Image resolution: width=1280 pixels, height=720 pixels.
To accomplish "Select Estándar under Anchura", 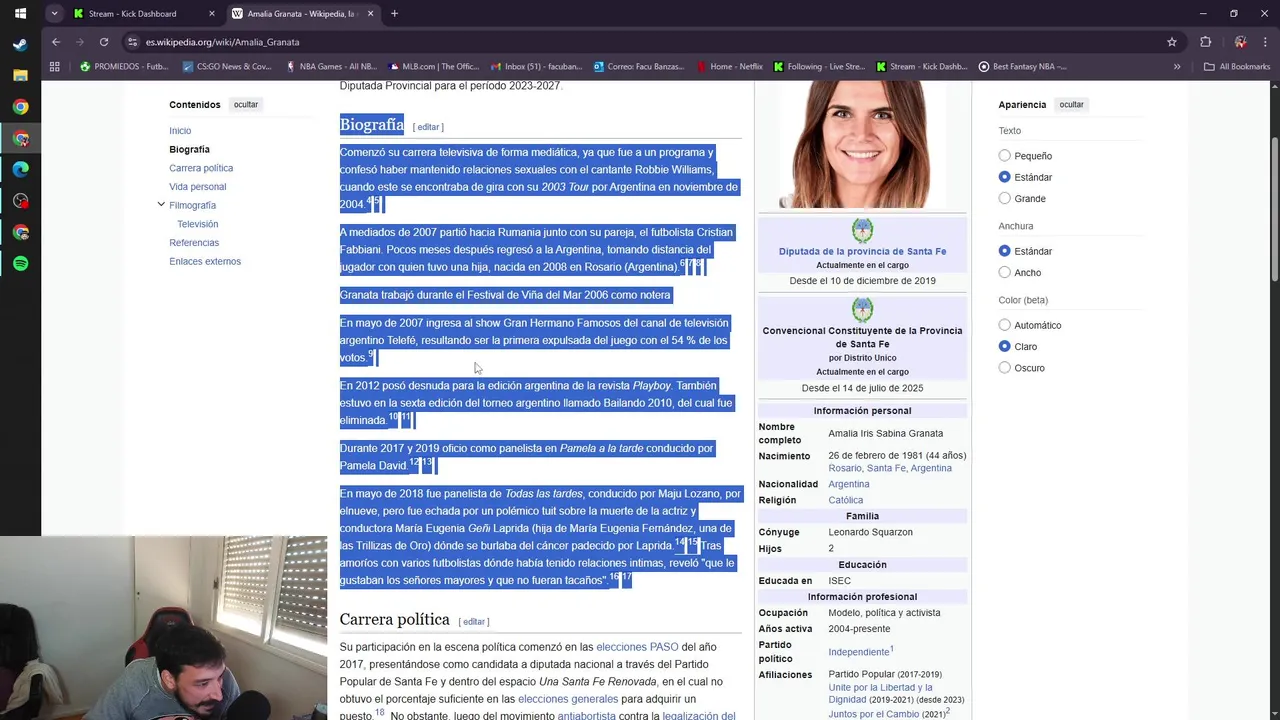I will (x=1004, y=251).
